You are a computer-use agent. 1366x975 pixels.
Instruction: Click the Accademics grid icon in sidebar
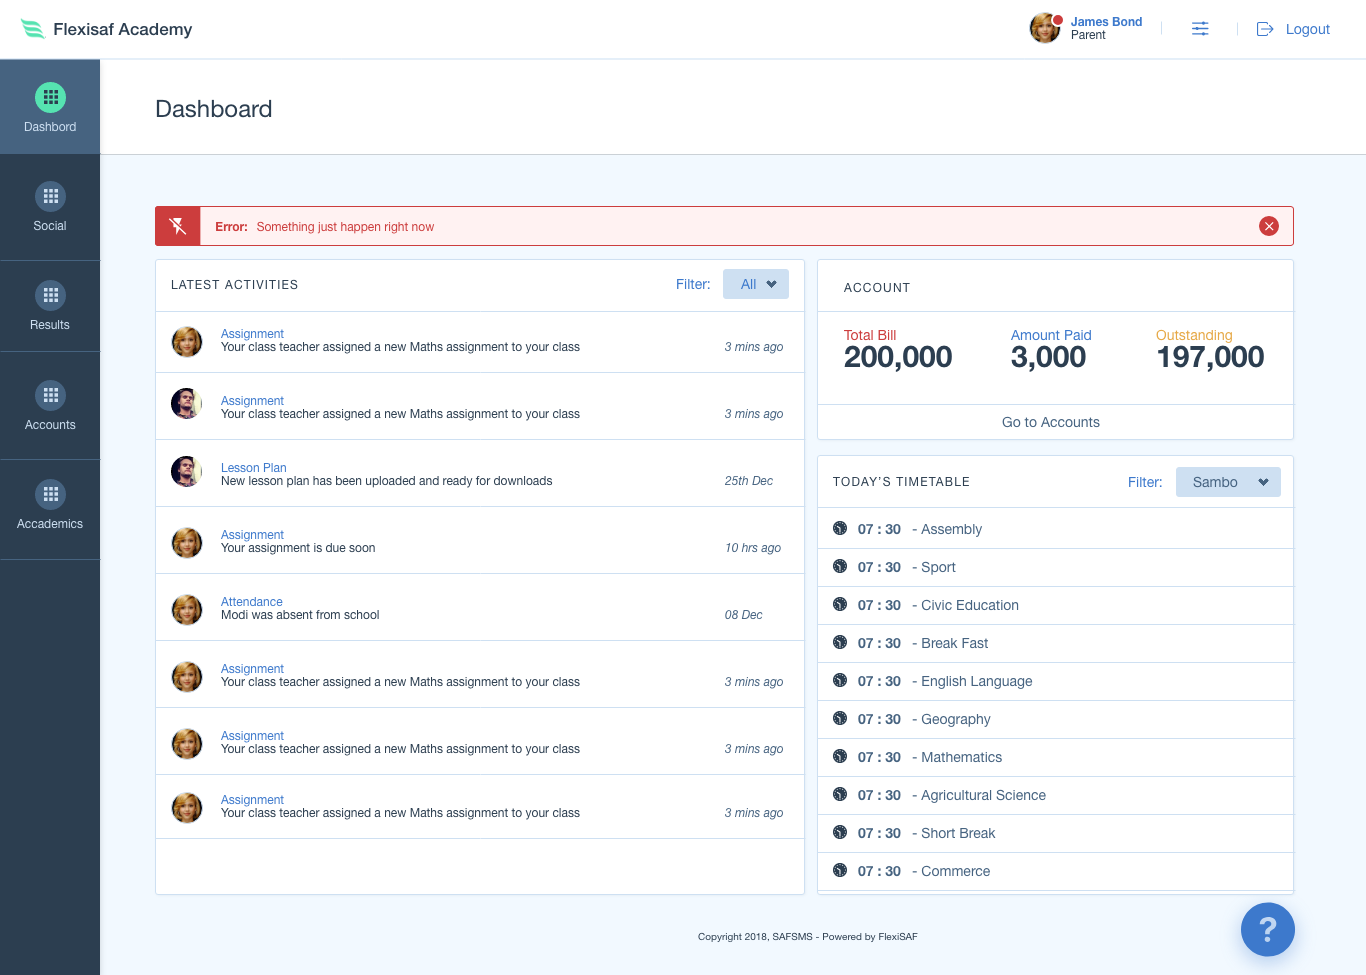[x=50, y=494]
